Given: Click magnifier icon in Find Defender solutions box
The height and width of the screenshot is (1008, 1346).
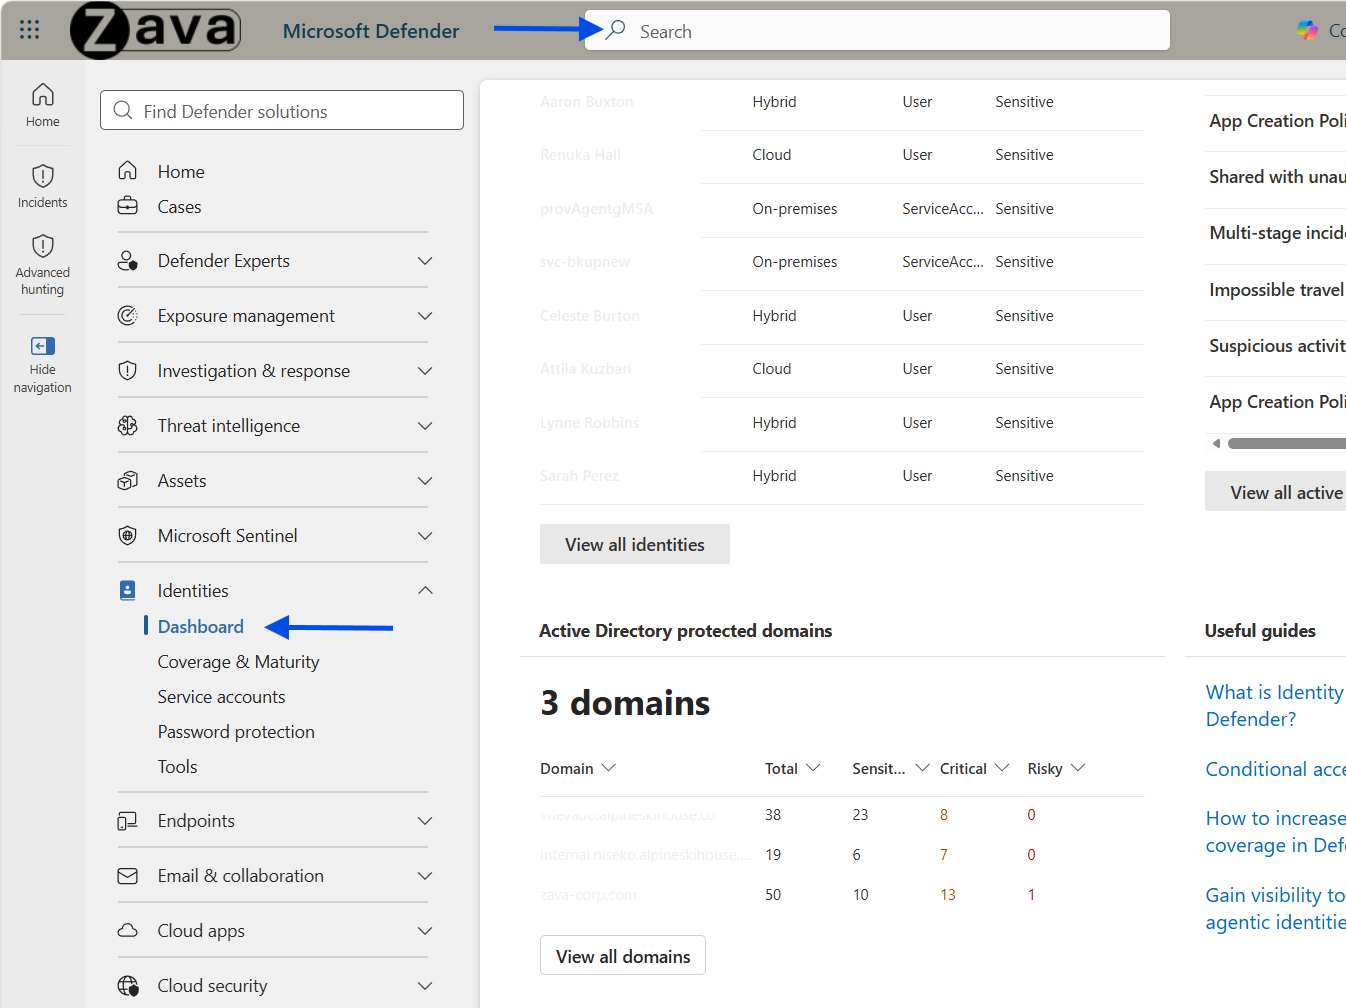Looking at the screenshot, I should click(x=123, y=110).
